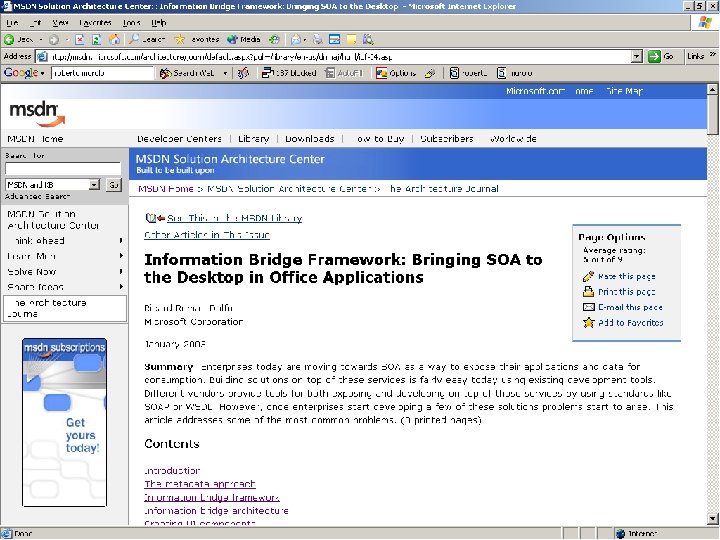Click the Research toolbar icon

[368, 39]
